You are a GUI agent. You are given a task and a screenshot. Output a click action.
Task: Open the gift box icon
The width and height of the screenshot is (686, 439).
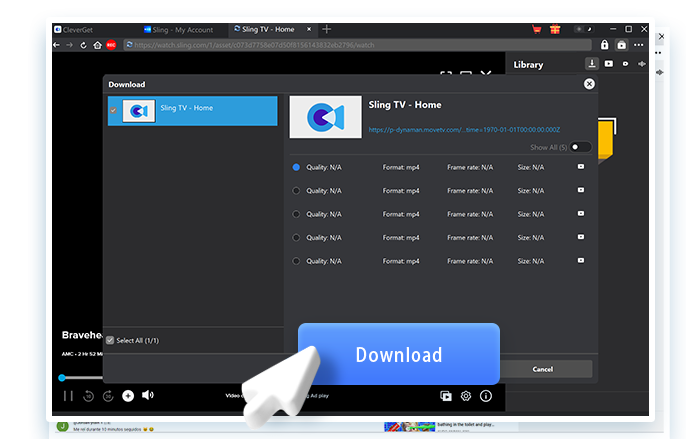[555, 29]
